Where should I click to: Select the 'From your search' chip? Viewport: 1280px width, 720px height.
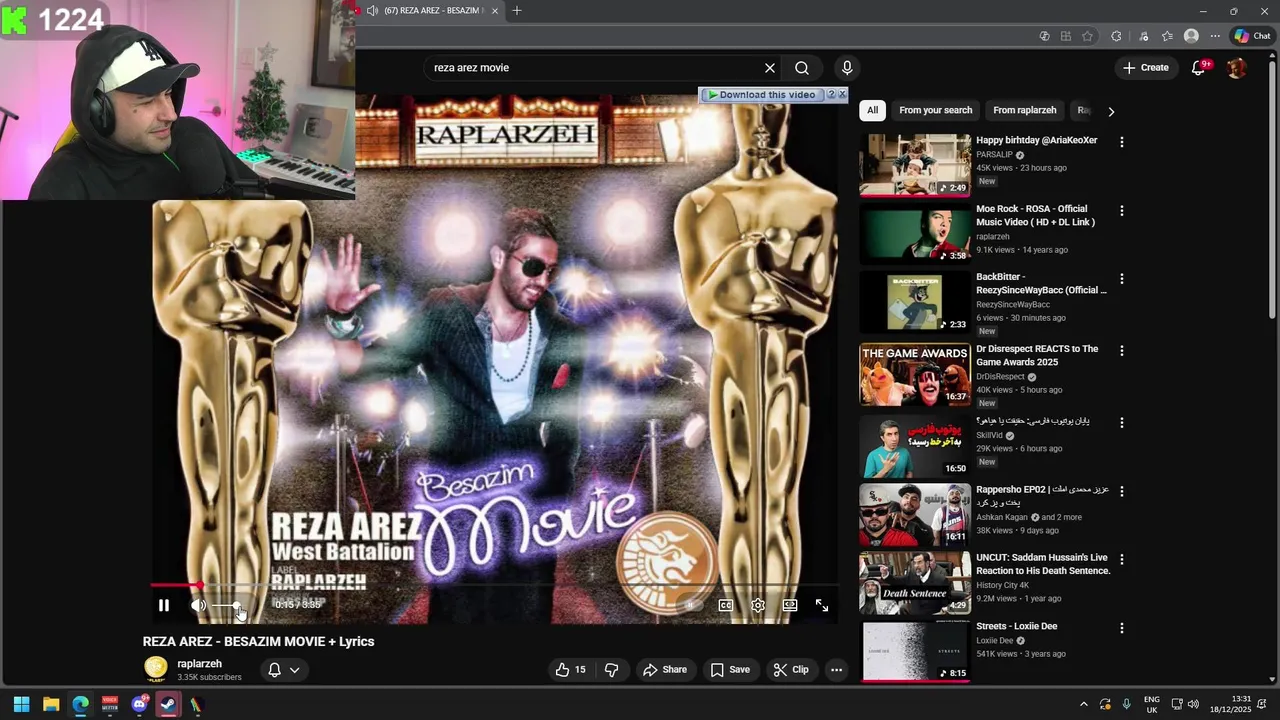[936, 110]
